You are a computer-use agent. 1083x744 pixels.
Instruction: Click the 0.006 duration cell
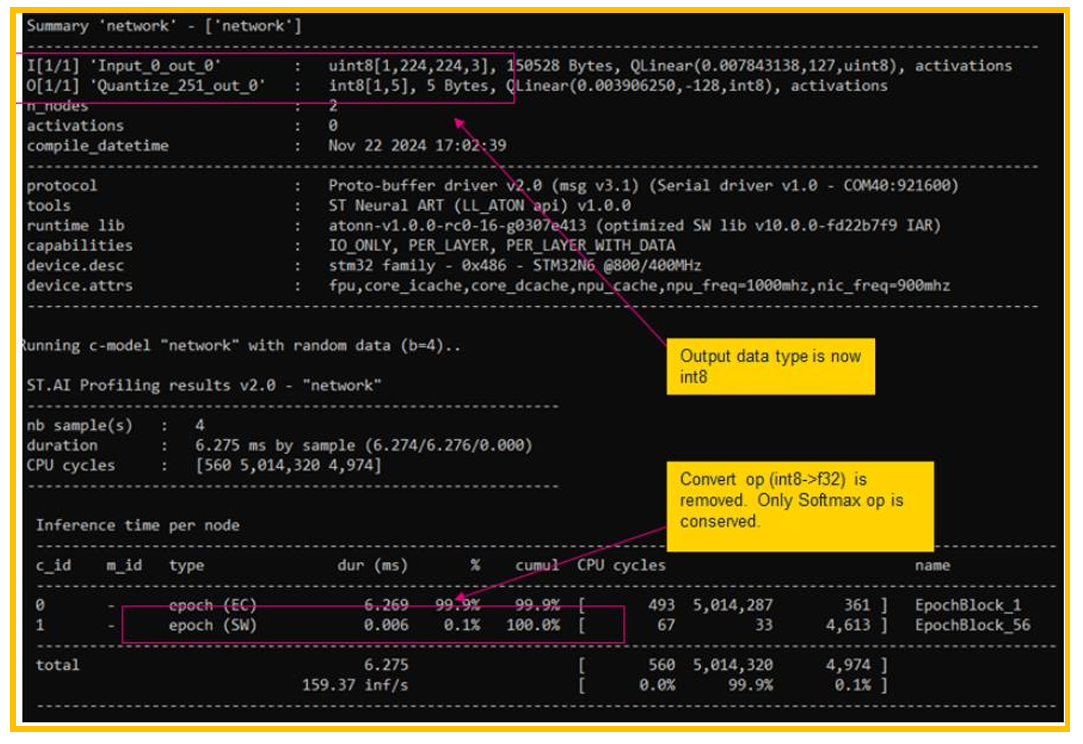386,626
